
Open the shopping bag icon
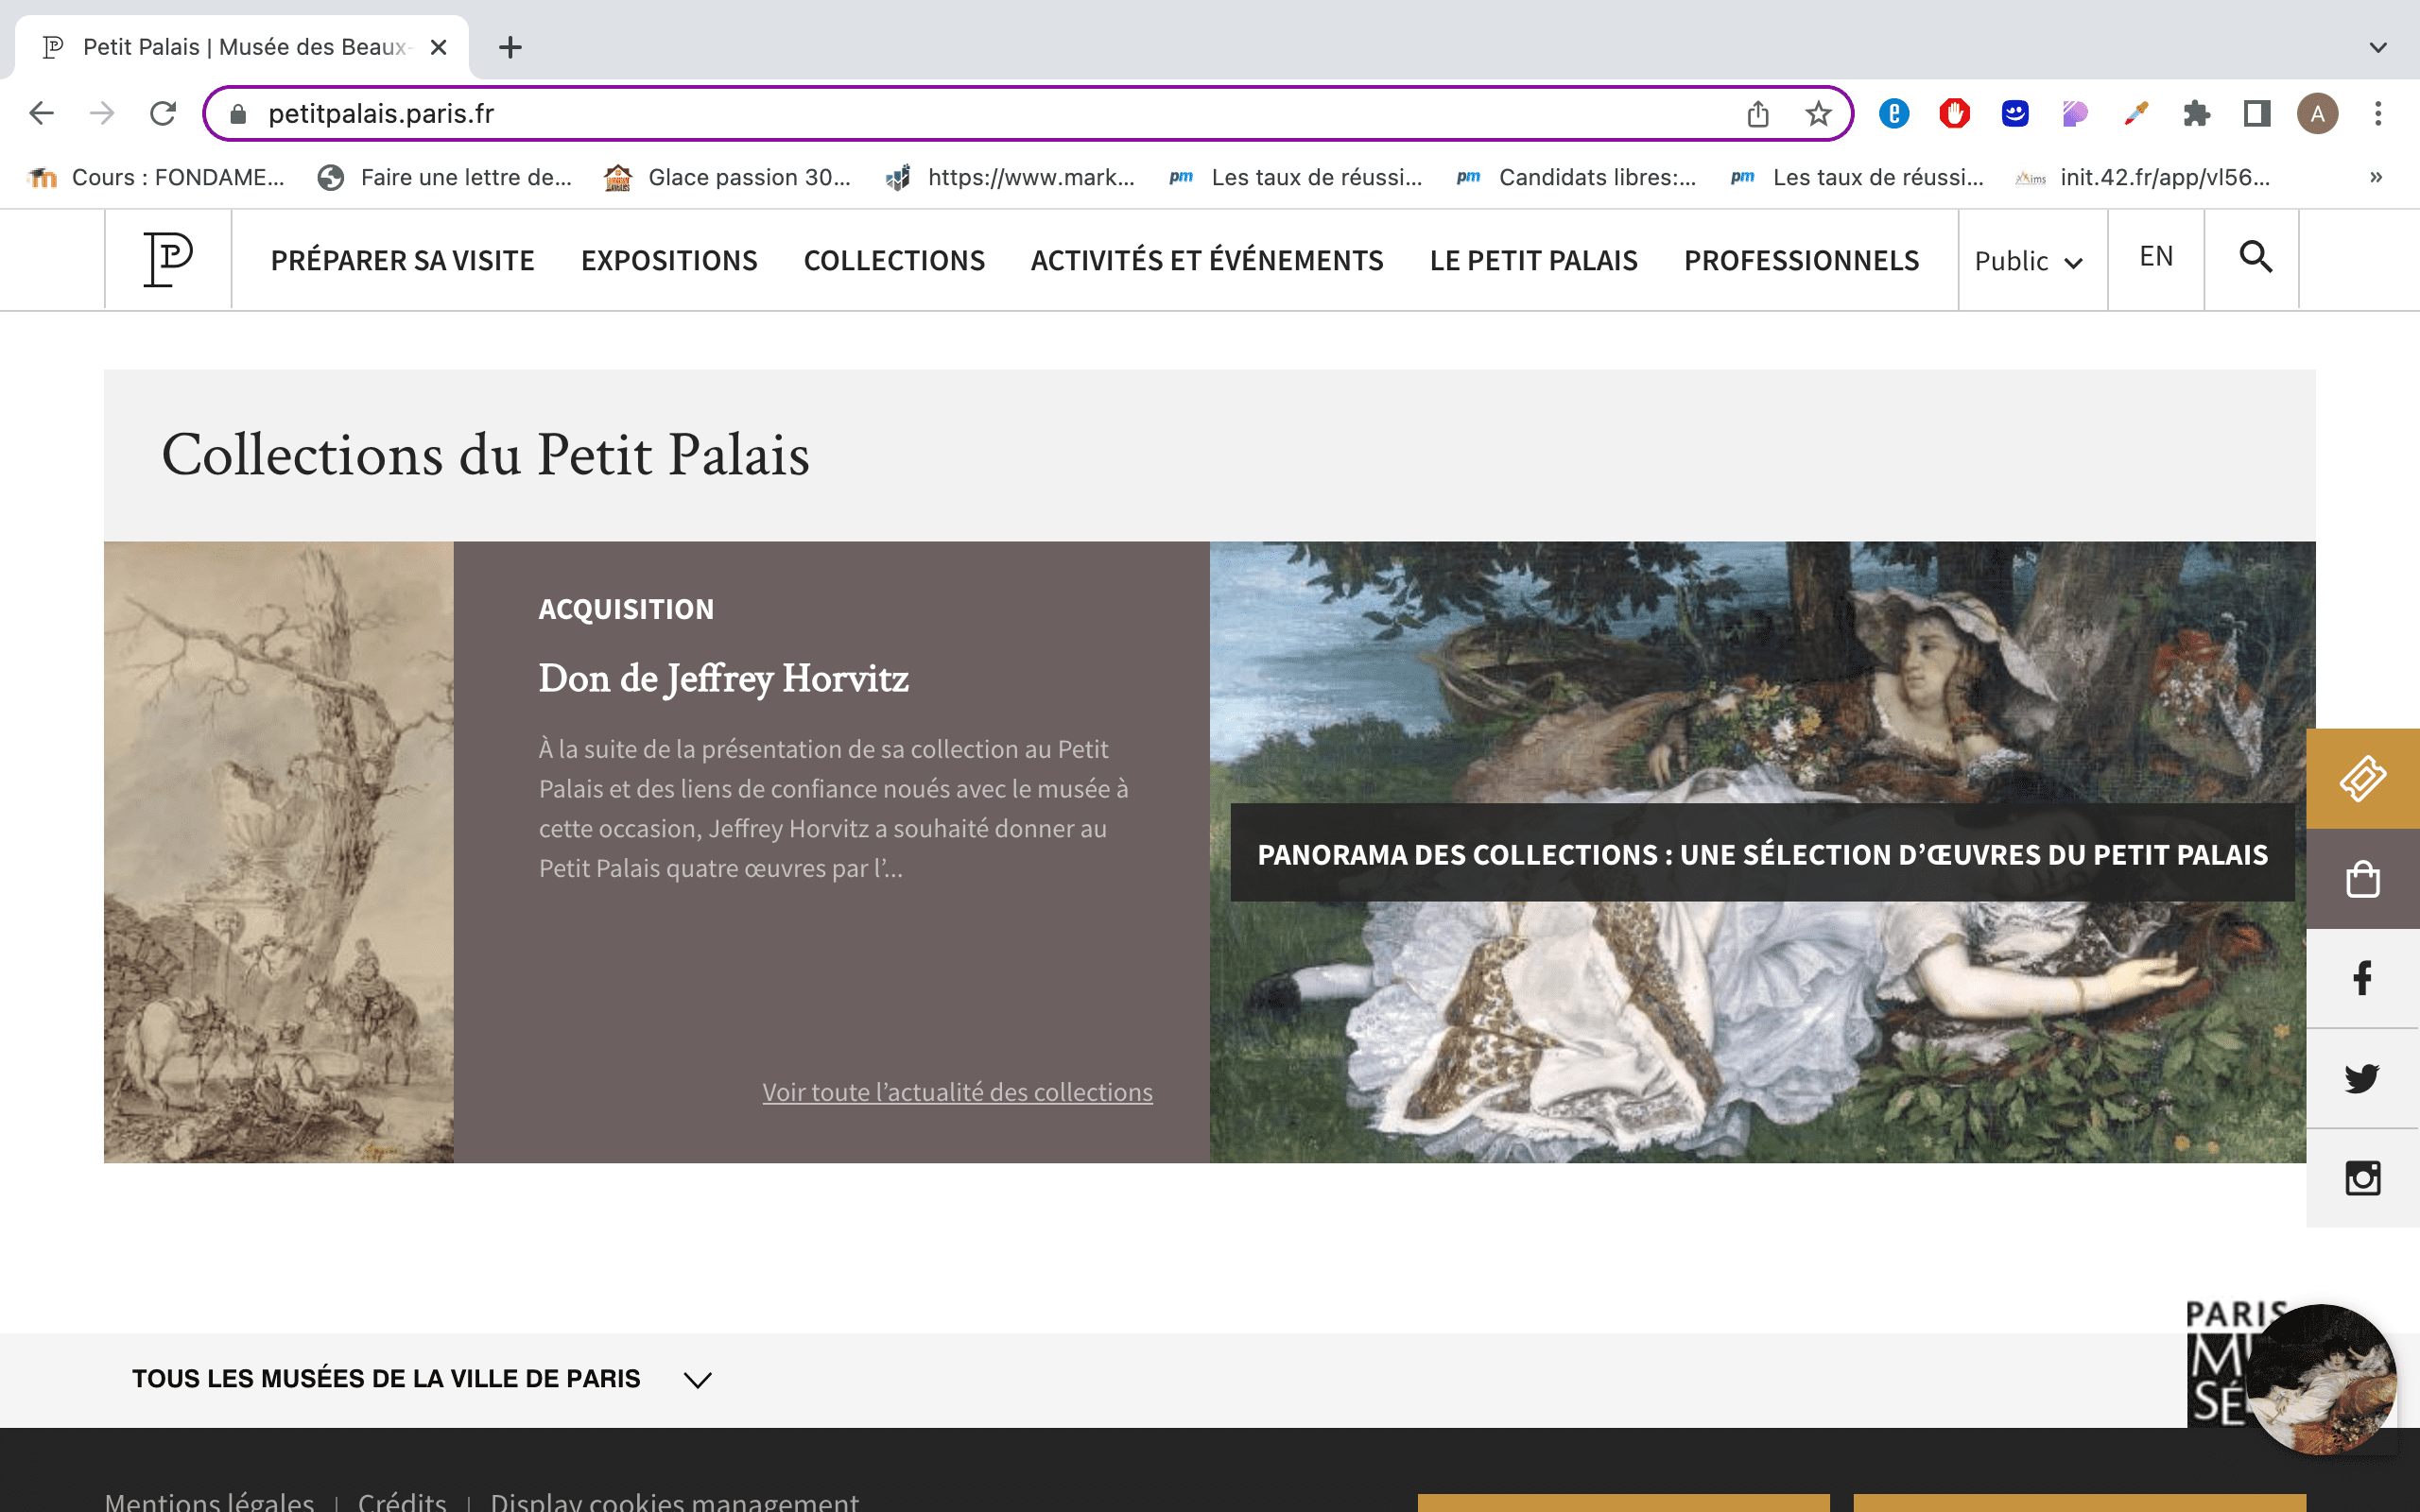pyautogui.click(x=2362, y=879)
